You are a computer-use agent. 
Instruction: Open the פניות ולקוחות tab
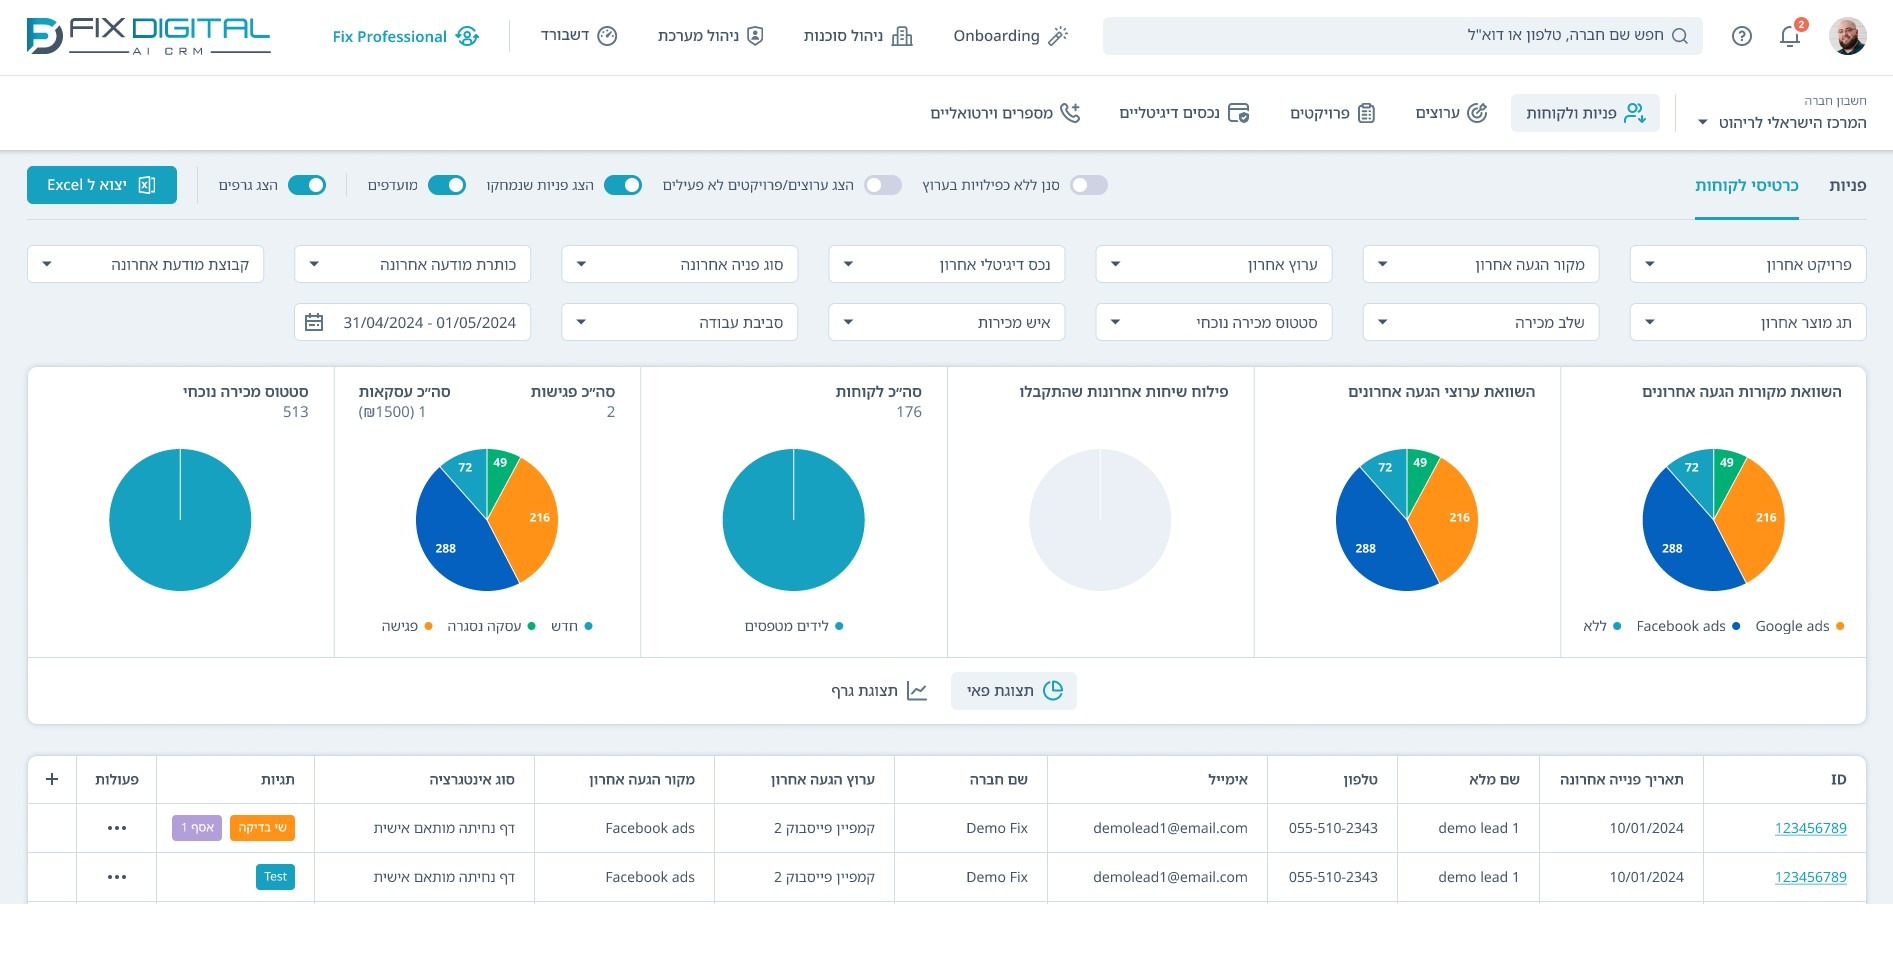click(x=1585, y=113)
